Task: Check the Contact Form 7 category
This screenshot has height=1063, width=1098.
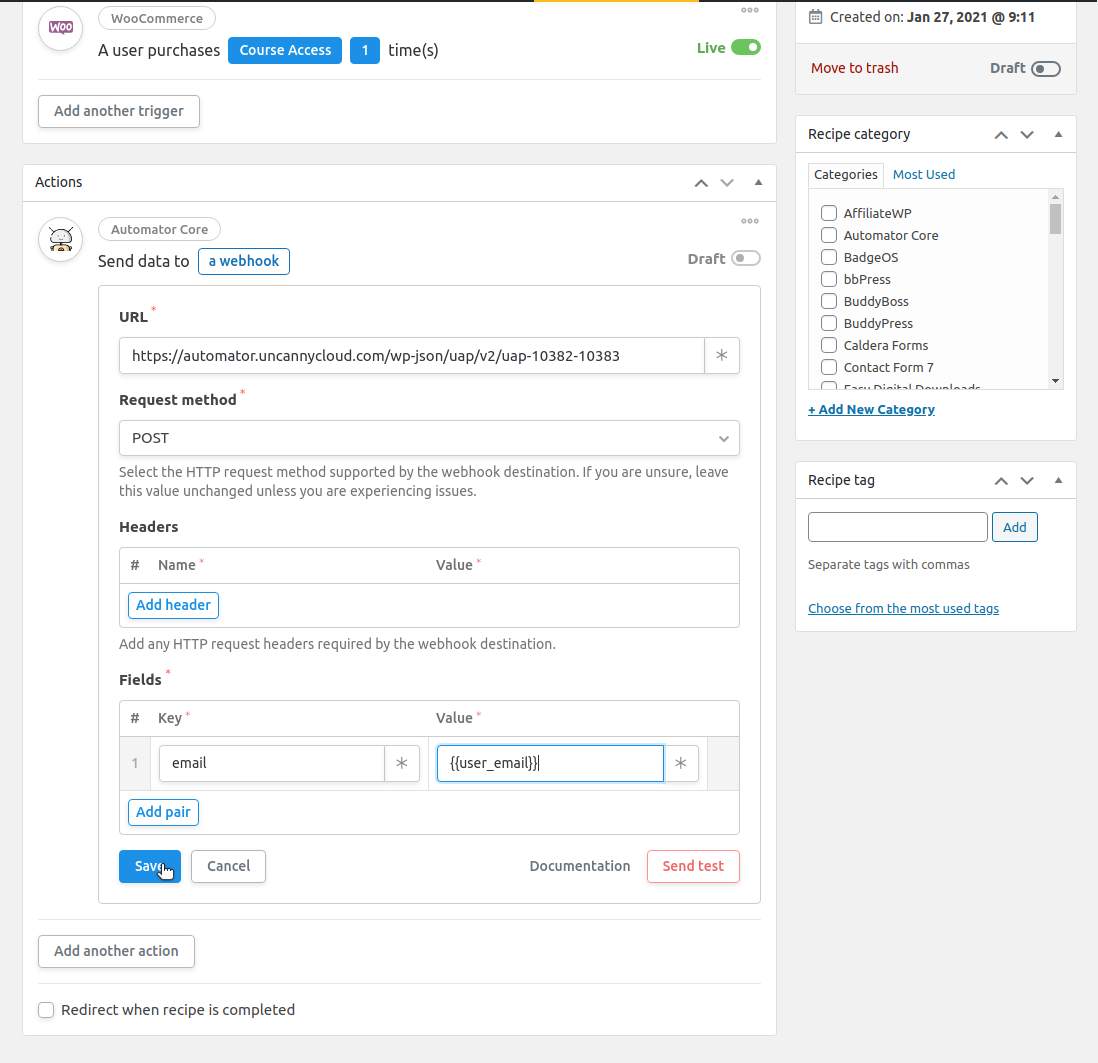Action: (x=828, y=367)
